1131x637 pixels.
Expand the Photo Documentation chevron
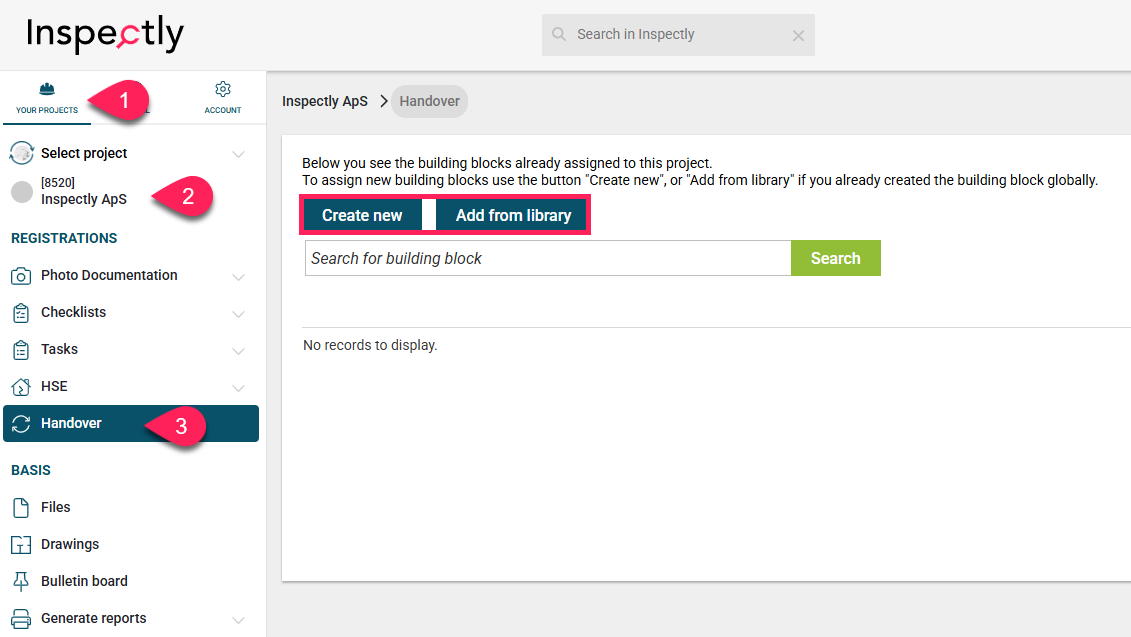coord(239,276)
